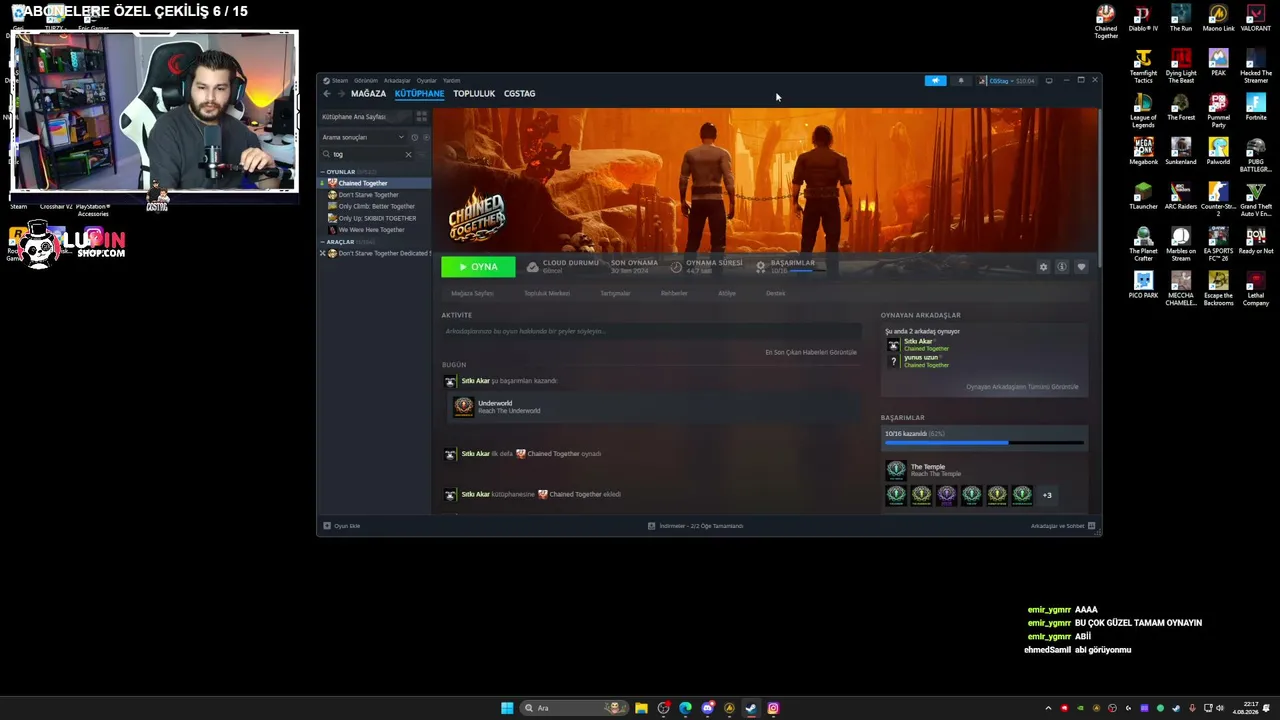Open the Arkadaşlar menu
This screenshot has width=1280, height=720.
coord(397,81)
